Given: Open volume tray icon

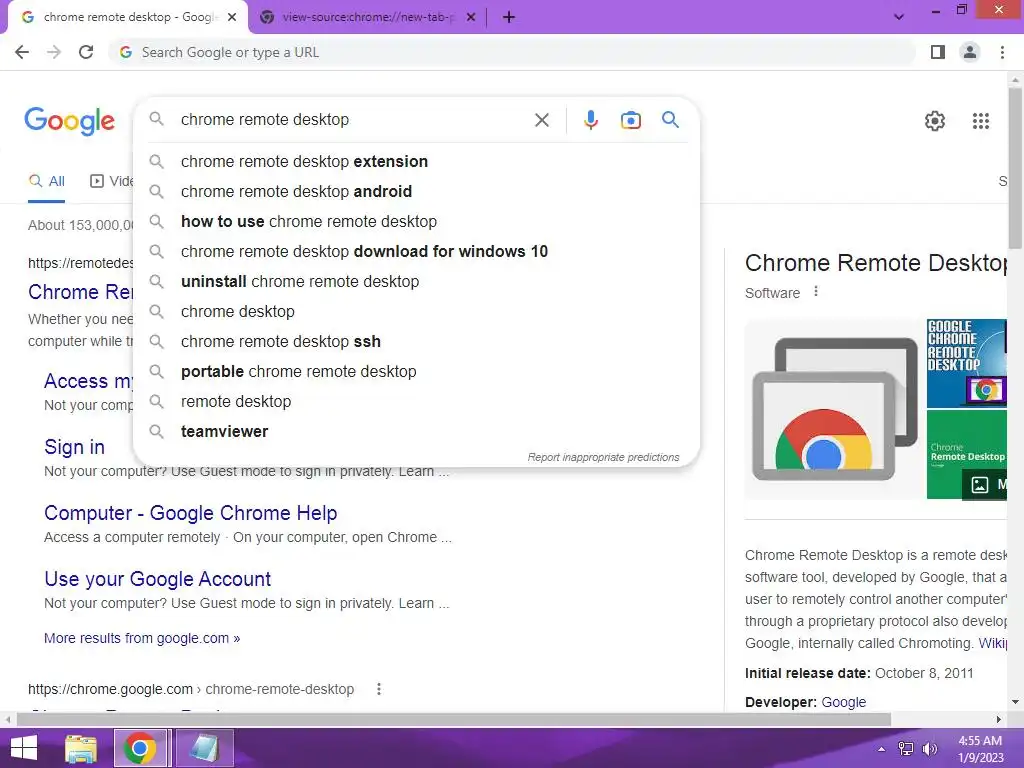Looking at the screenshot, I should click(x=929, y=749).
